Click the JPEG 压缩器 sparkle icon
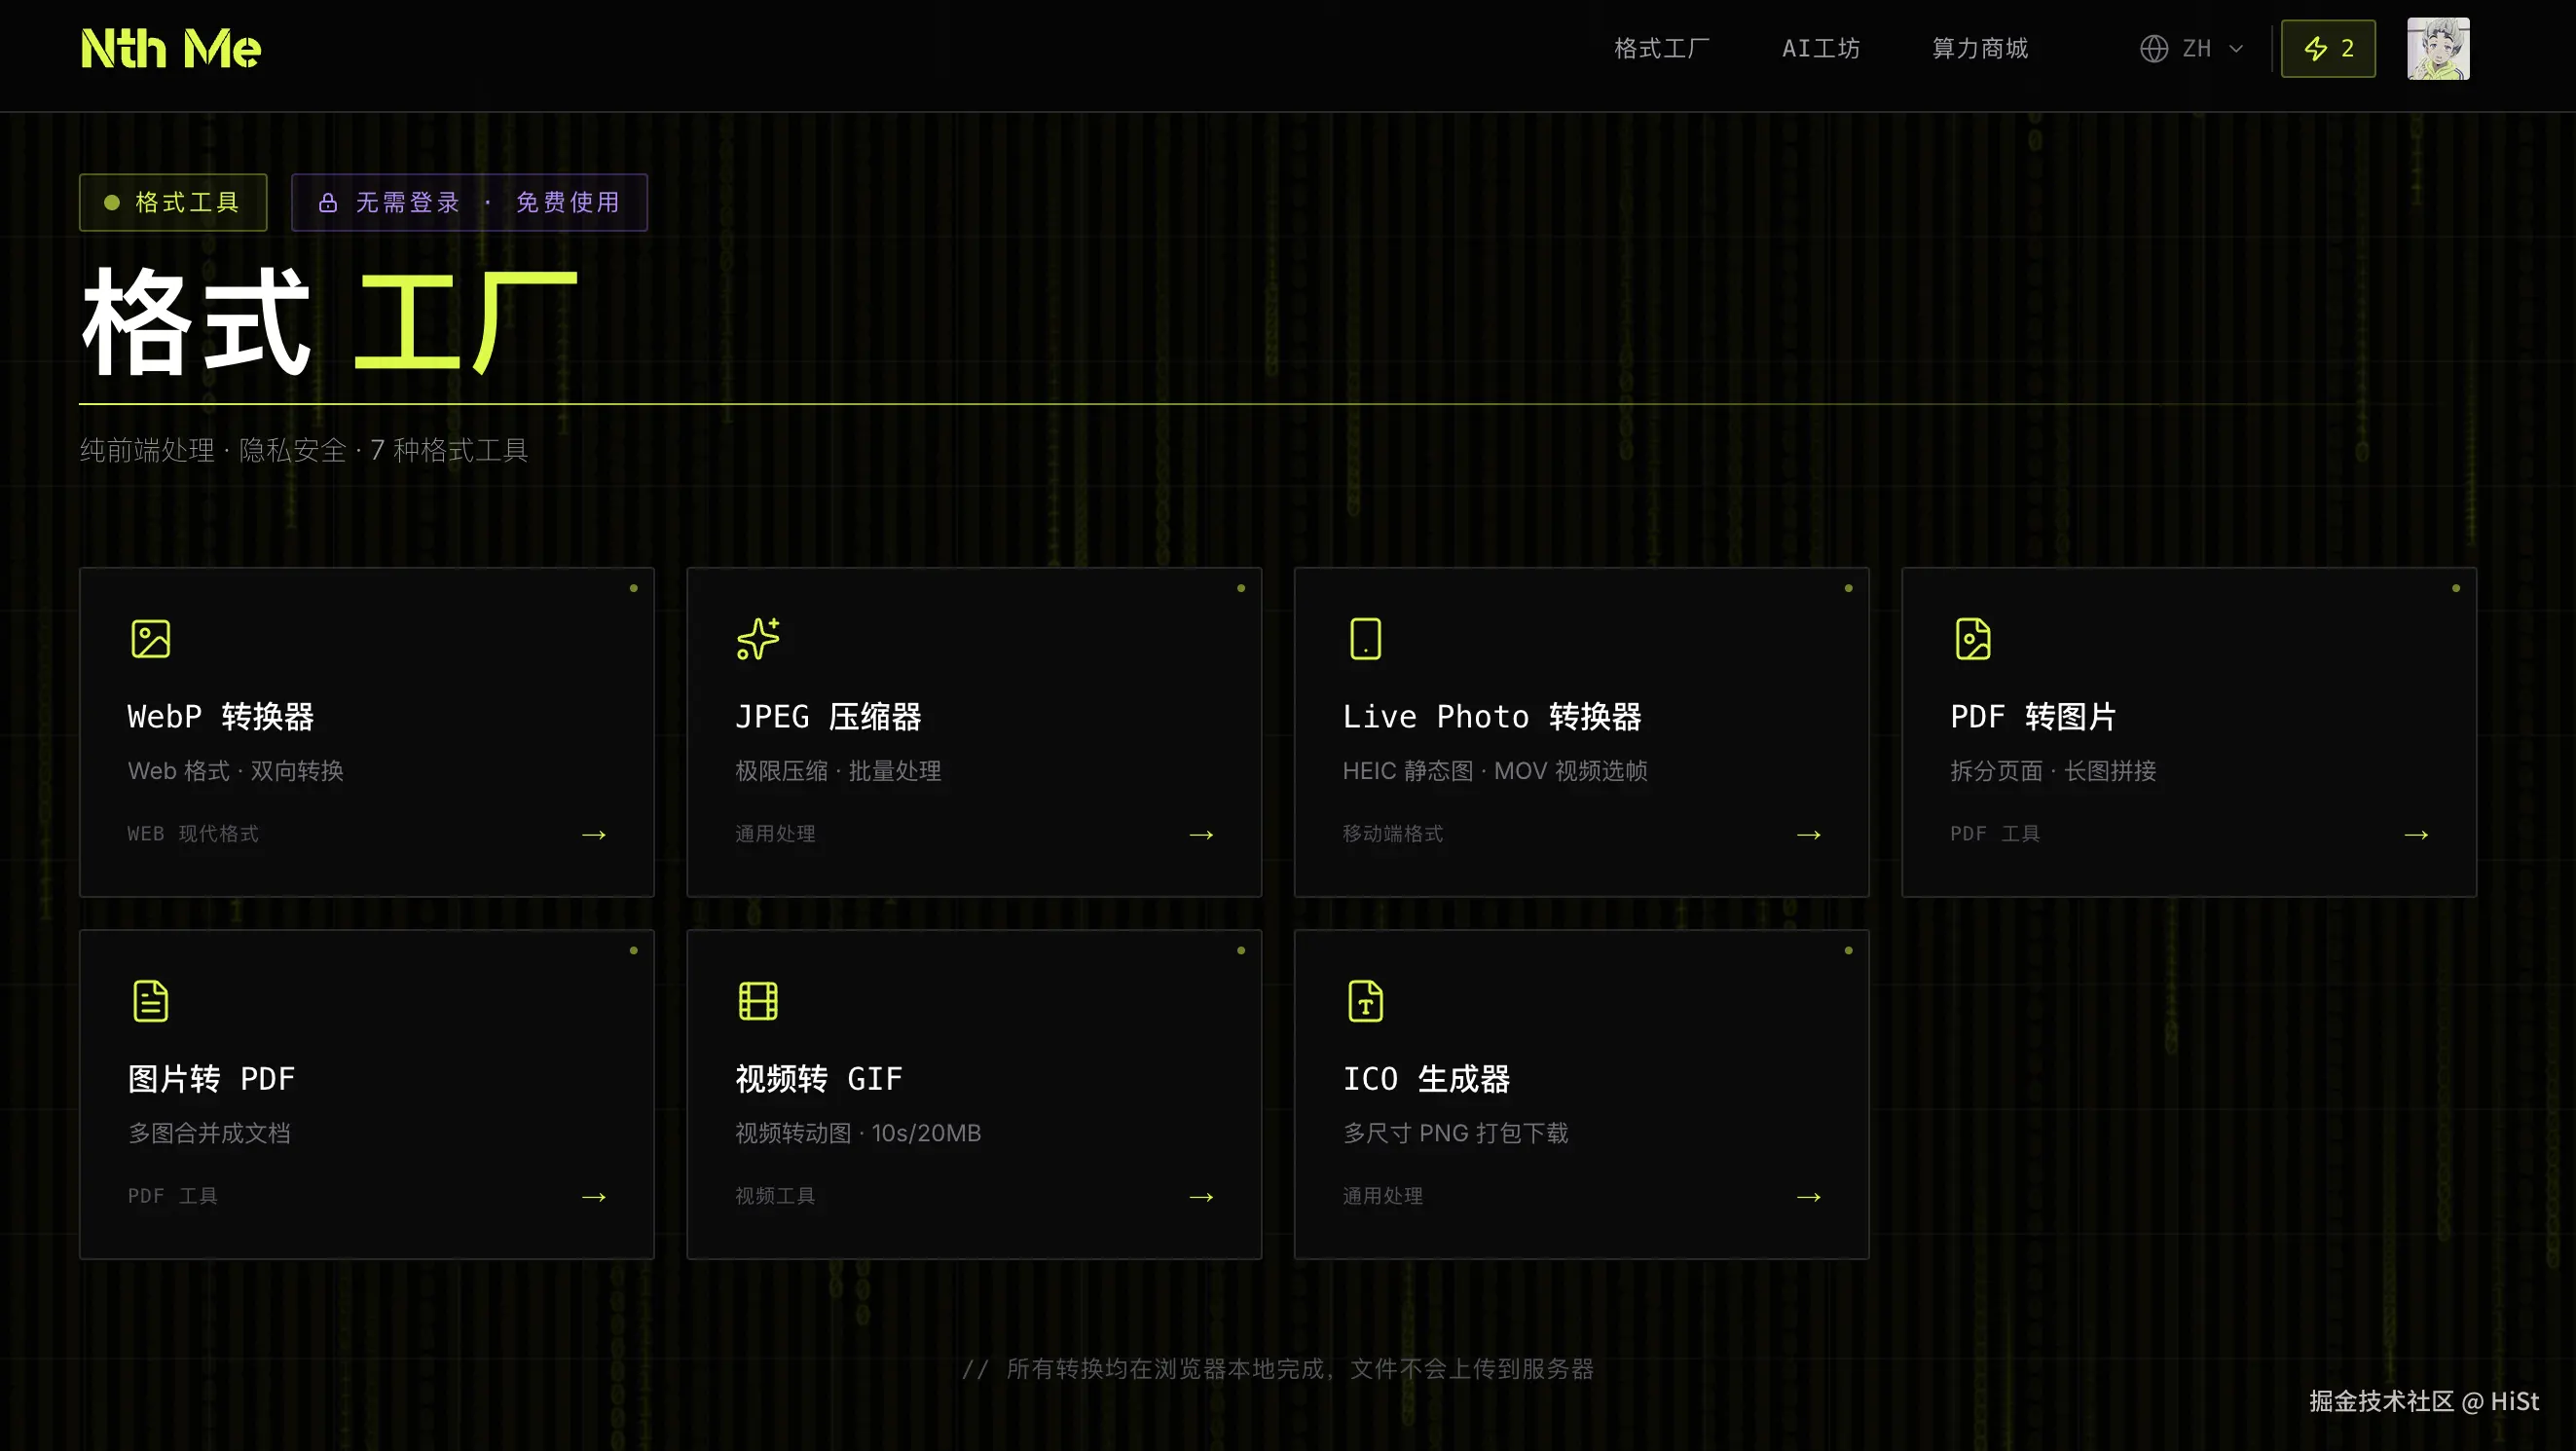2576x1451 pixels. click(758, 637)
